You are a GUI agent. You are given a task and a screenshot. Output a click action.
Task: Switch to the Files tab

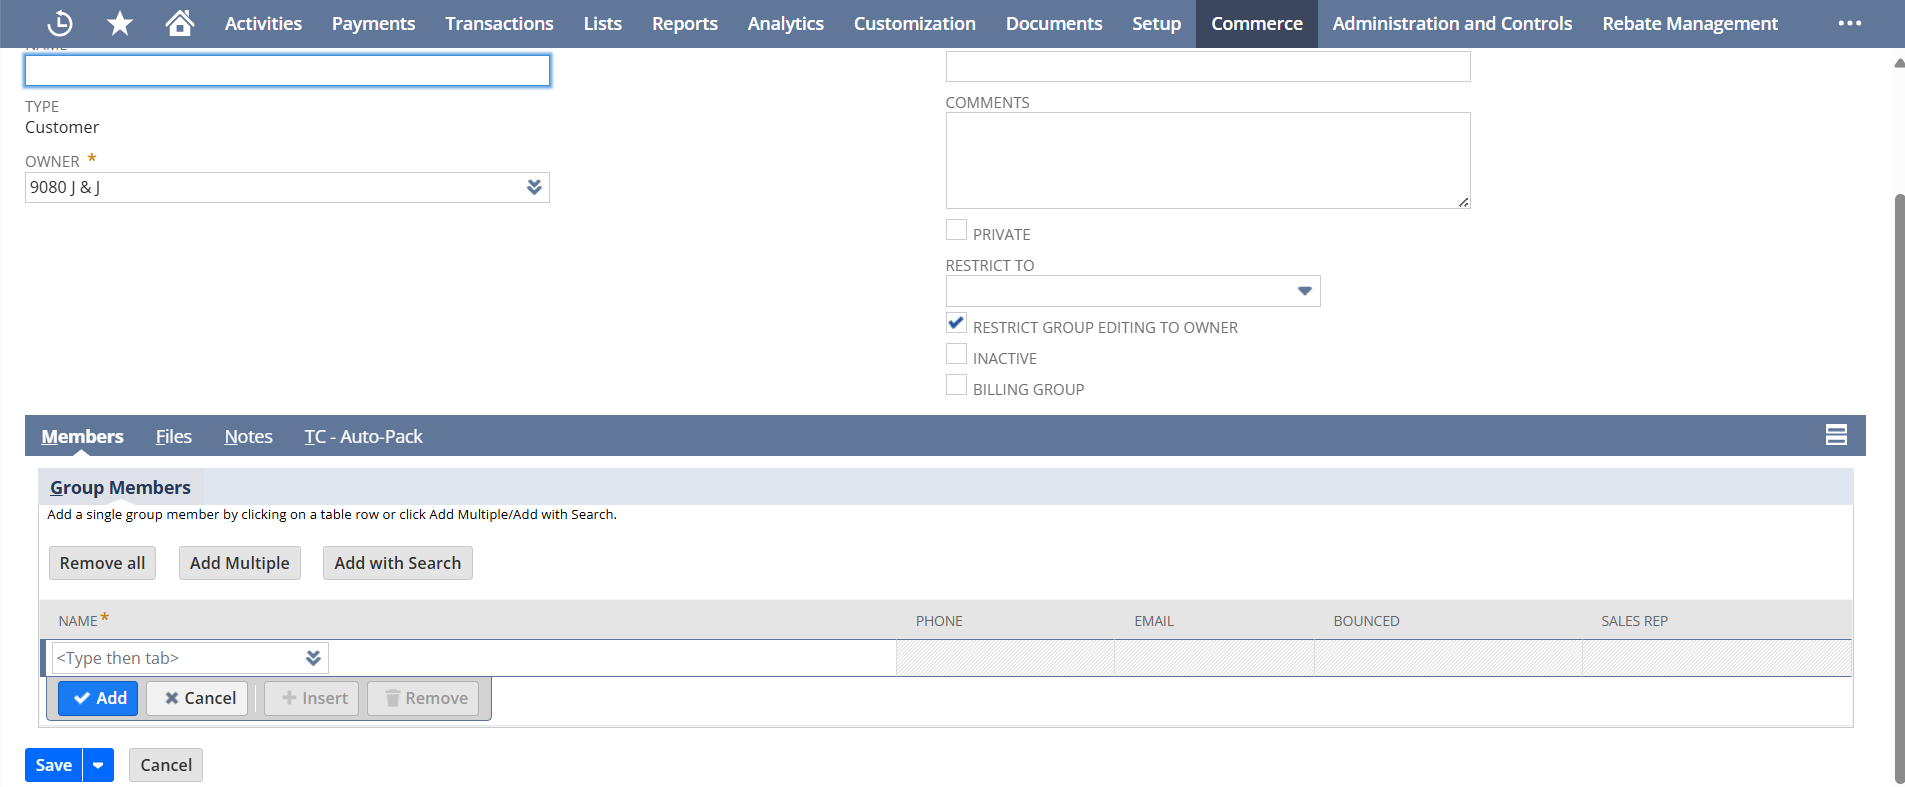(x=173, y=436)
